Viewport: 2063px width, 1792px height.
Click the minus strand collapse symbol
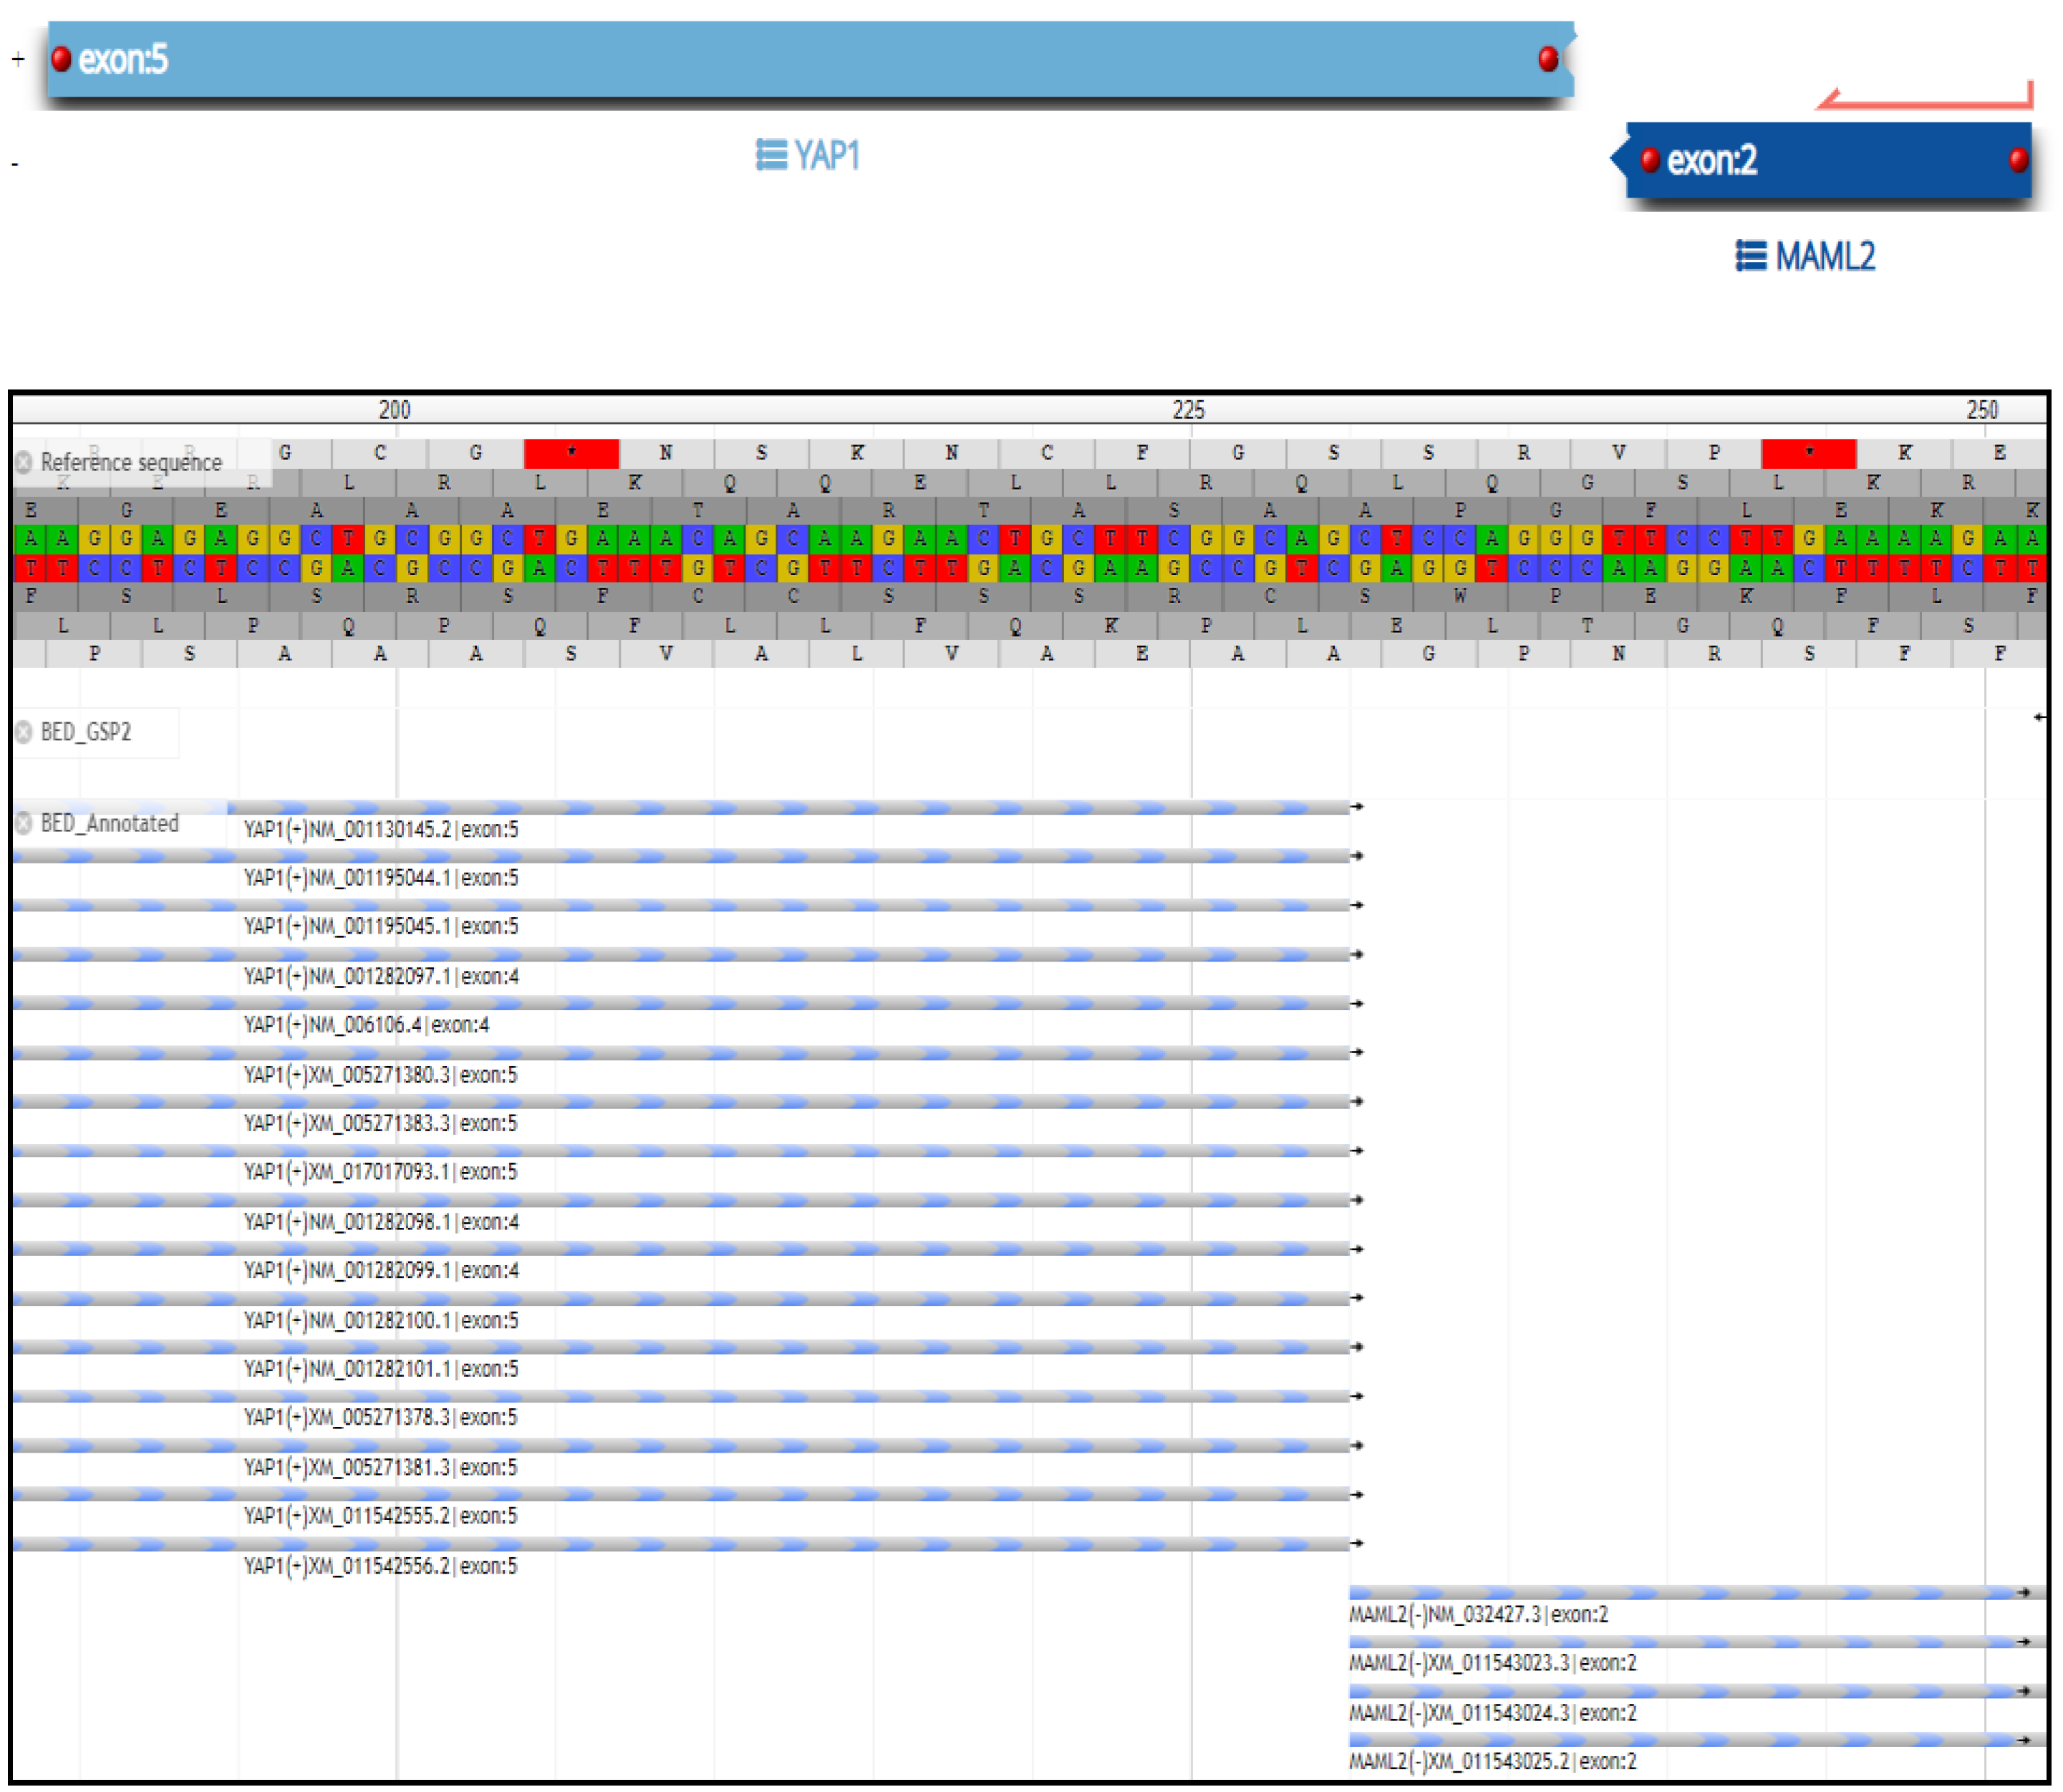[x=15, y=164]
